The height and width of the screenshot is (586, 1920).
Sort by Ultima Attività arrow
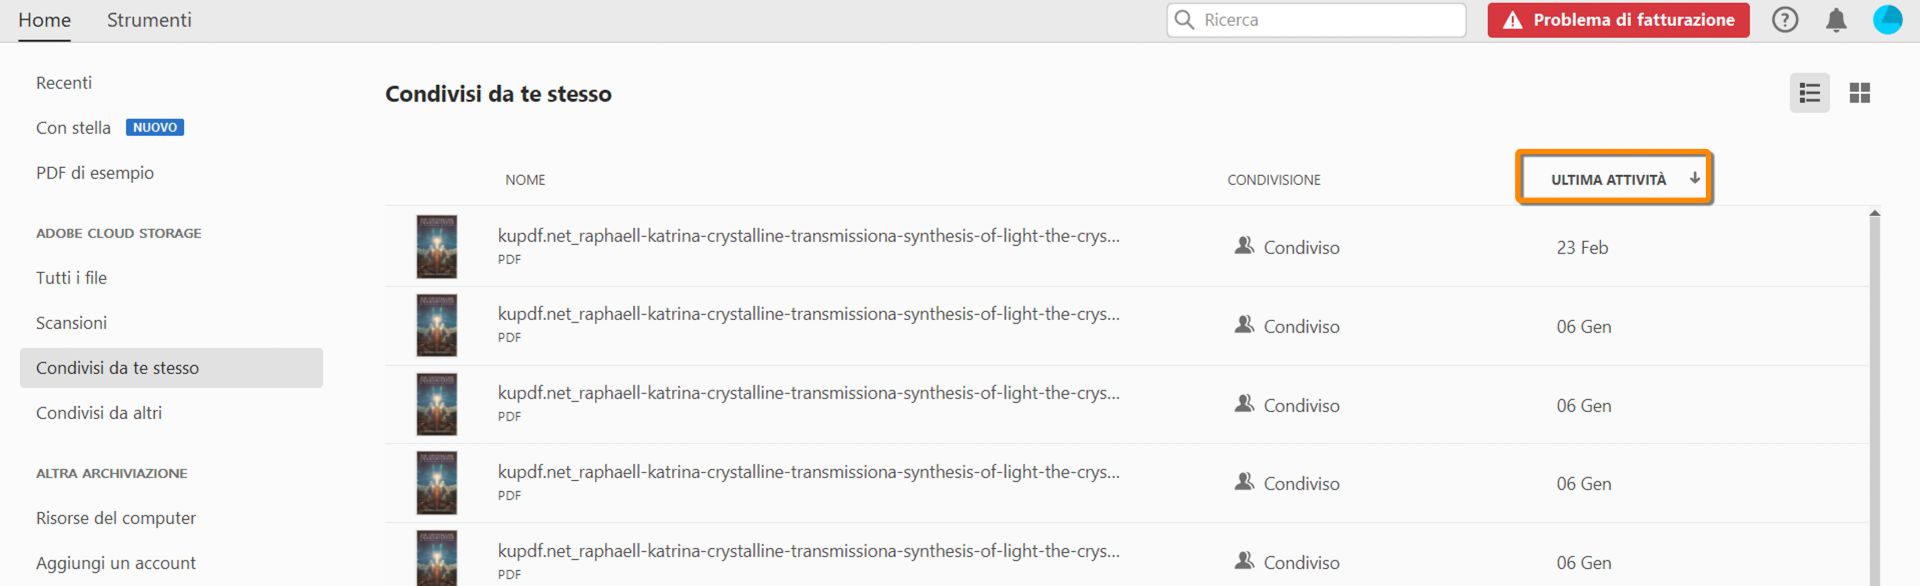tap(1695, 178)
